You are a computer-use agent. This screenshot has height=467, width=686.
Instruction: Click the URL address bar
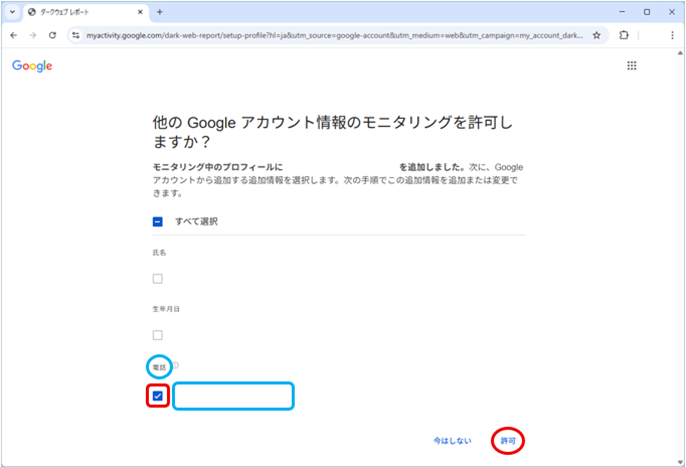coord(330,34)
